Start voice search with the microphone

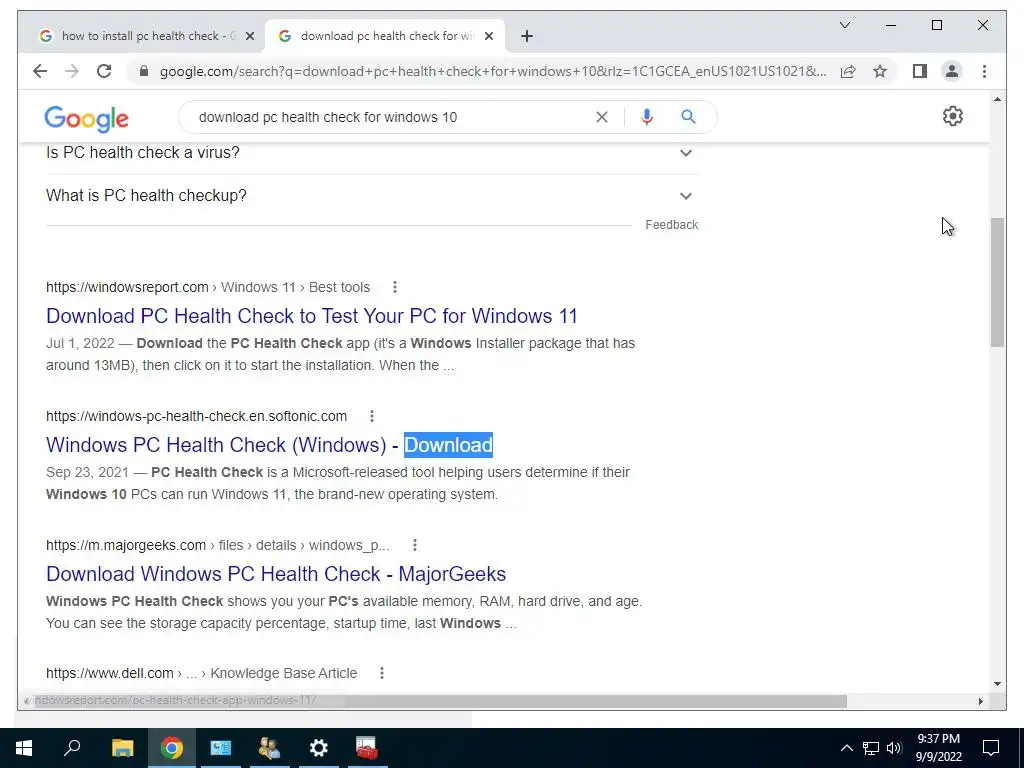647,117
